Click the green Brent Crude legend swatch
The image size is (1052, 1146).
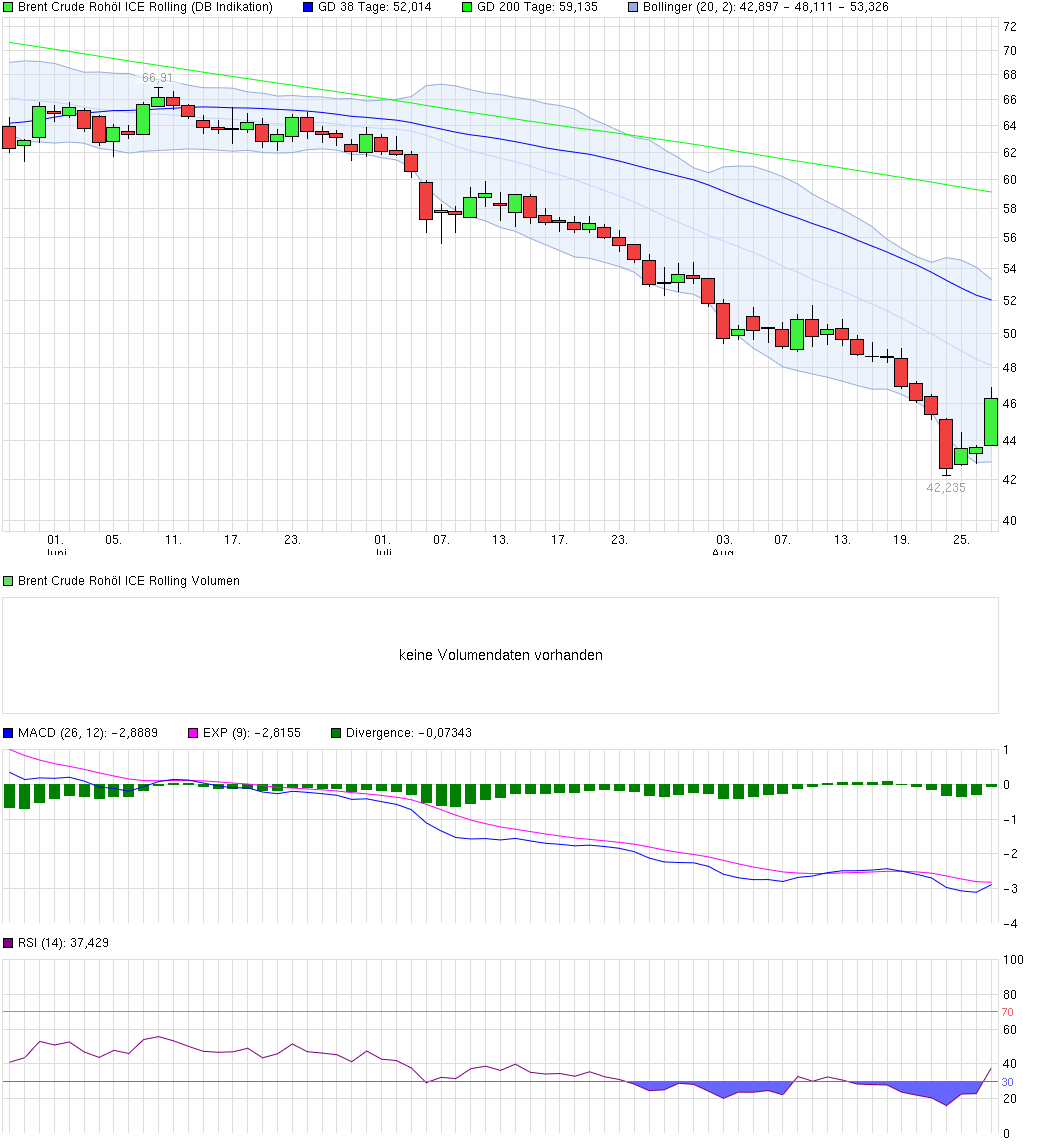coord(8,7)
